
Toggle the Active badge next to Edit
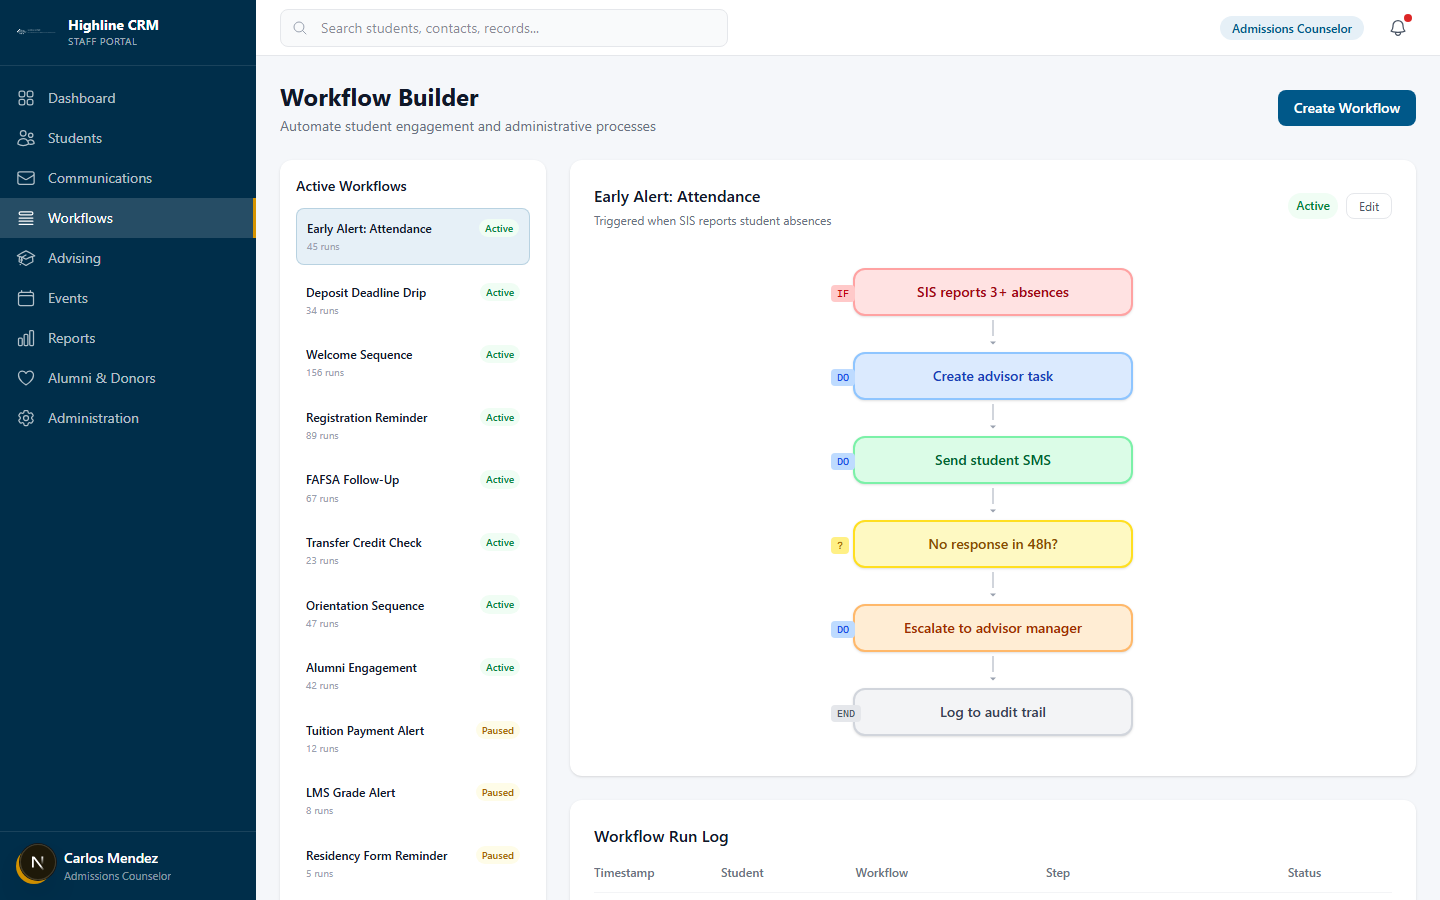coord(1313,206)
